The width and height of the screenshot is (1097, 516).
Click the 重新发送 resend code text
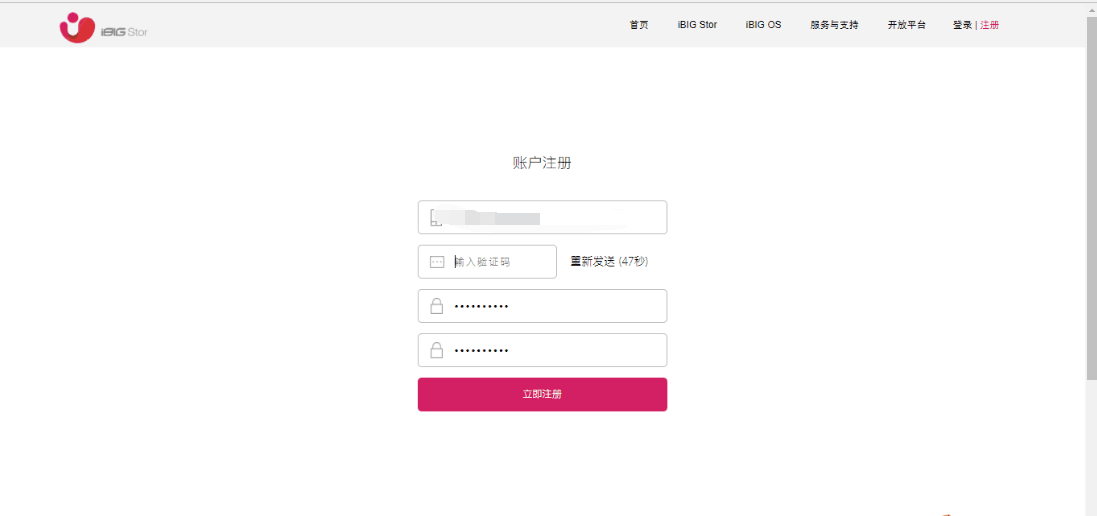pyautogui.click(x=593, y=261)
